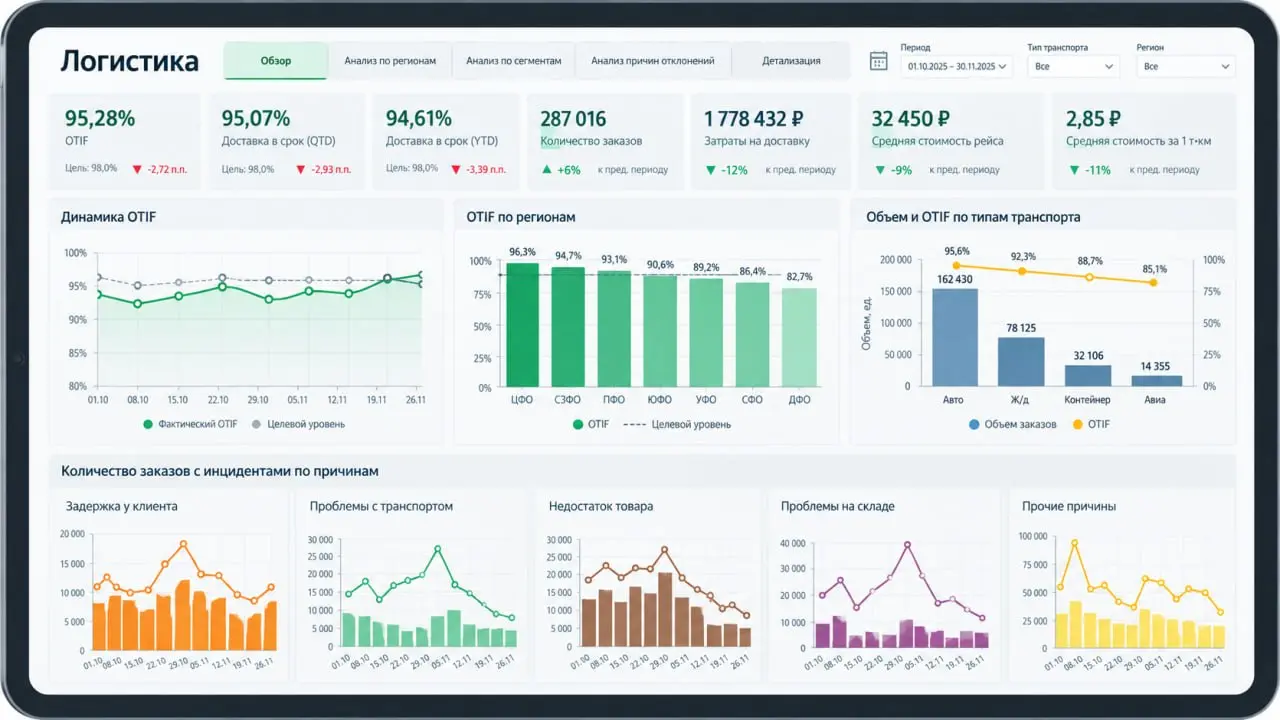The height and width of the screenshot is (720, 1280).
Task: Expand the Тип транспорта dropdown
Action: pos(1073,66)
